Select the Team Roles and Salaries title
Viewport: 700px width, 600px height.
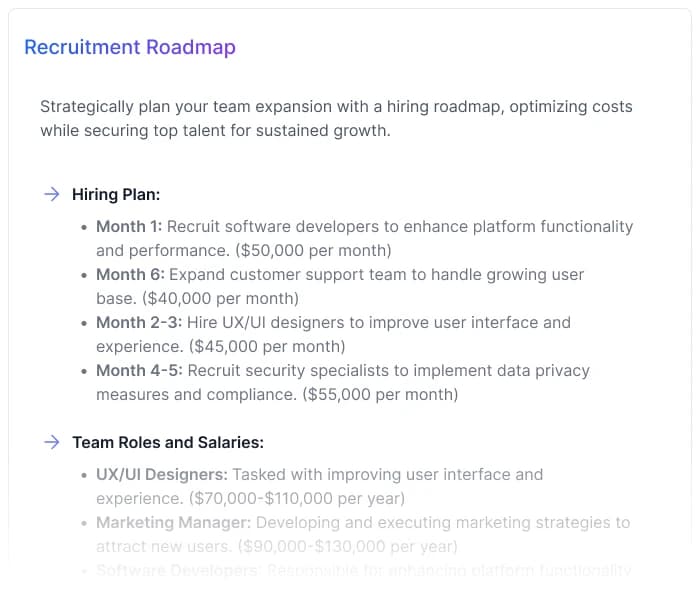click(168, 442)
